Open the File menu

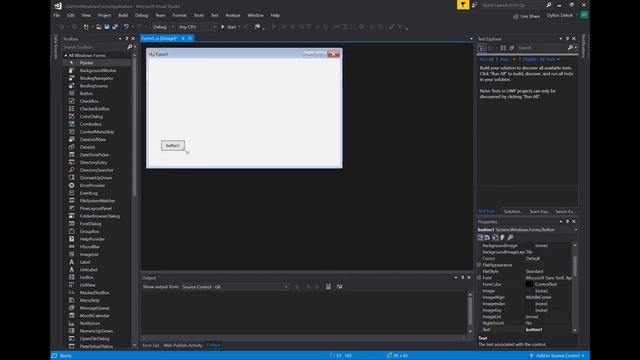tap(57, 16)
